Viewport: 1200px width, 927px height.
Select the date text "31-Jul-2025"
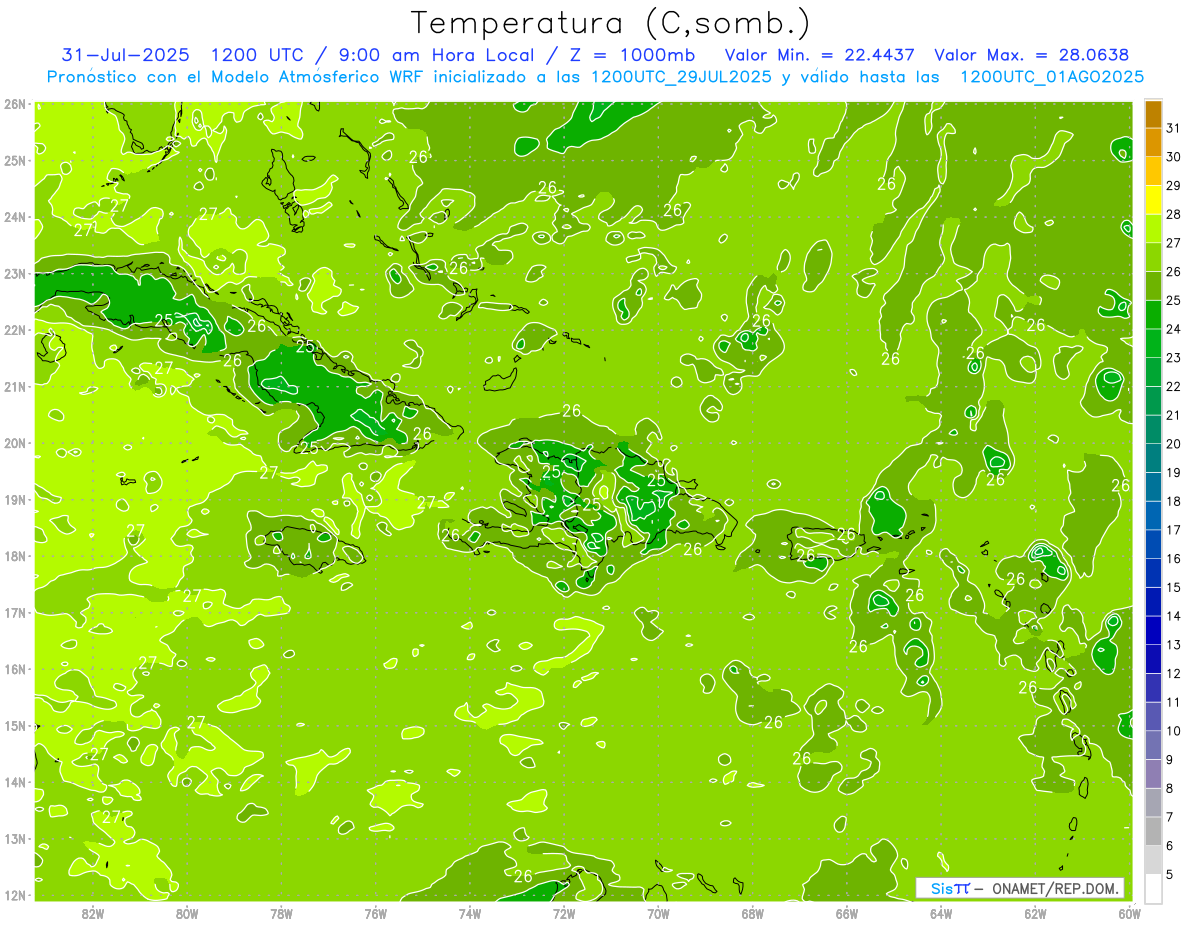tap(126, 54)
